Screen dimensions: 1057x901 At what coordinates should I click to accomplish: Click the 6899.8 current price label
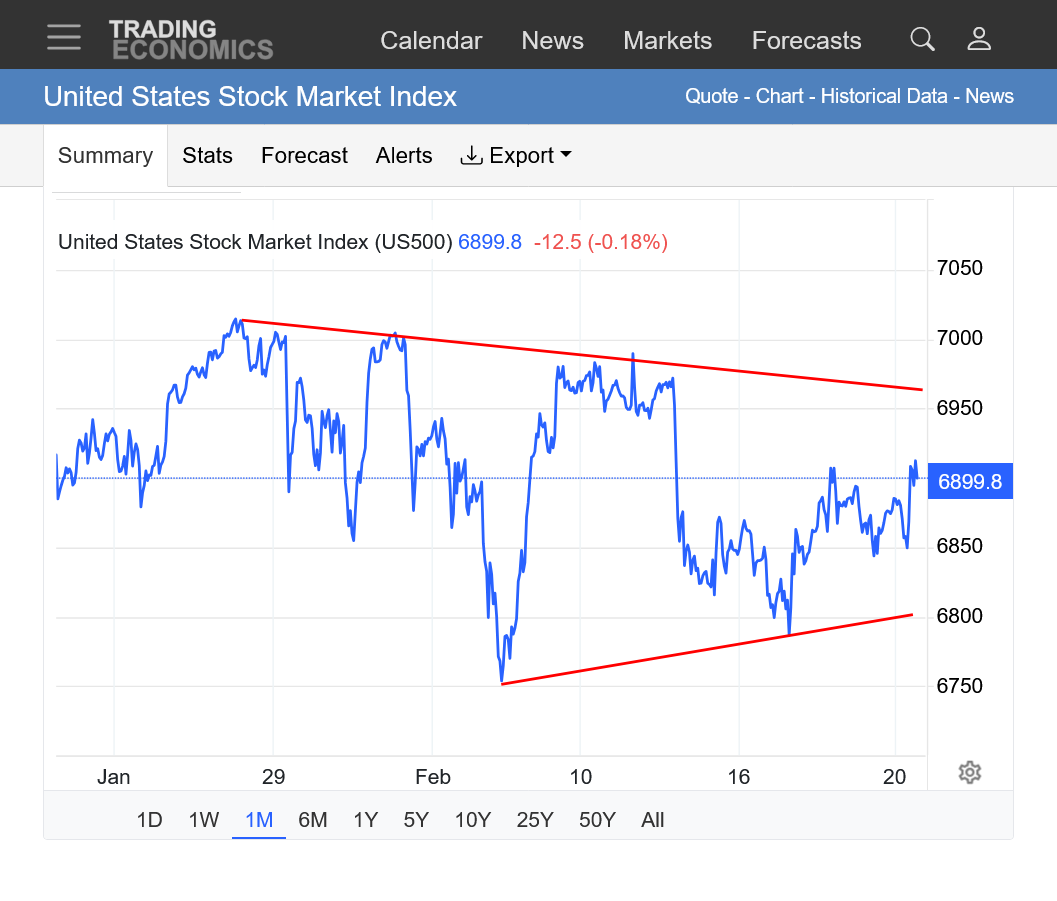(x=970, y=481)
